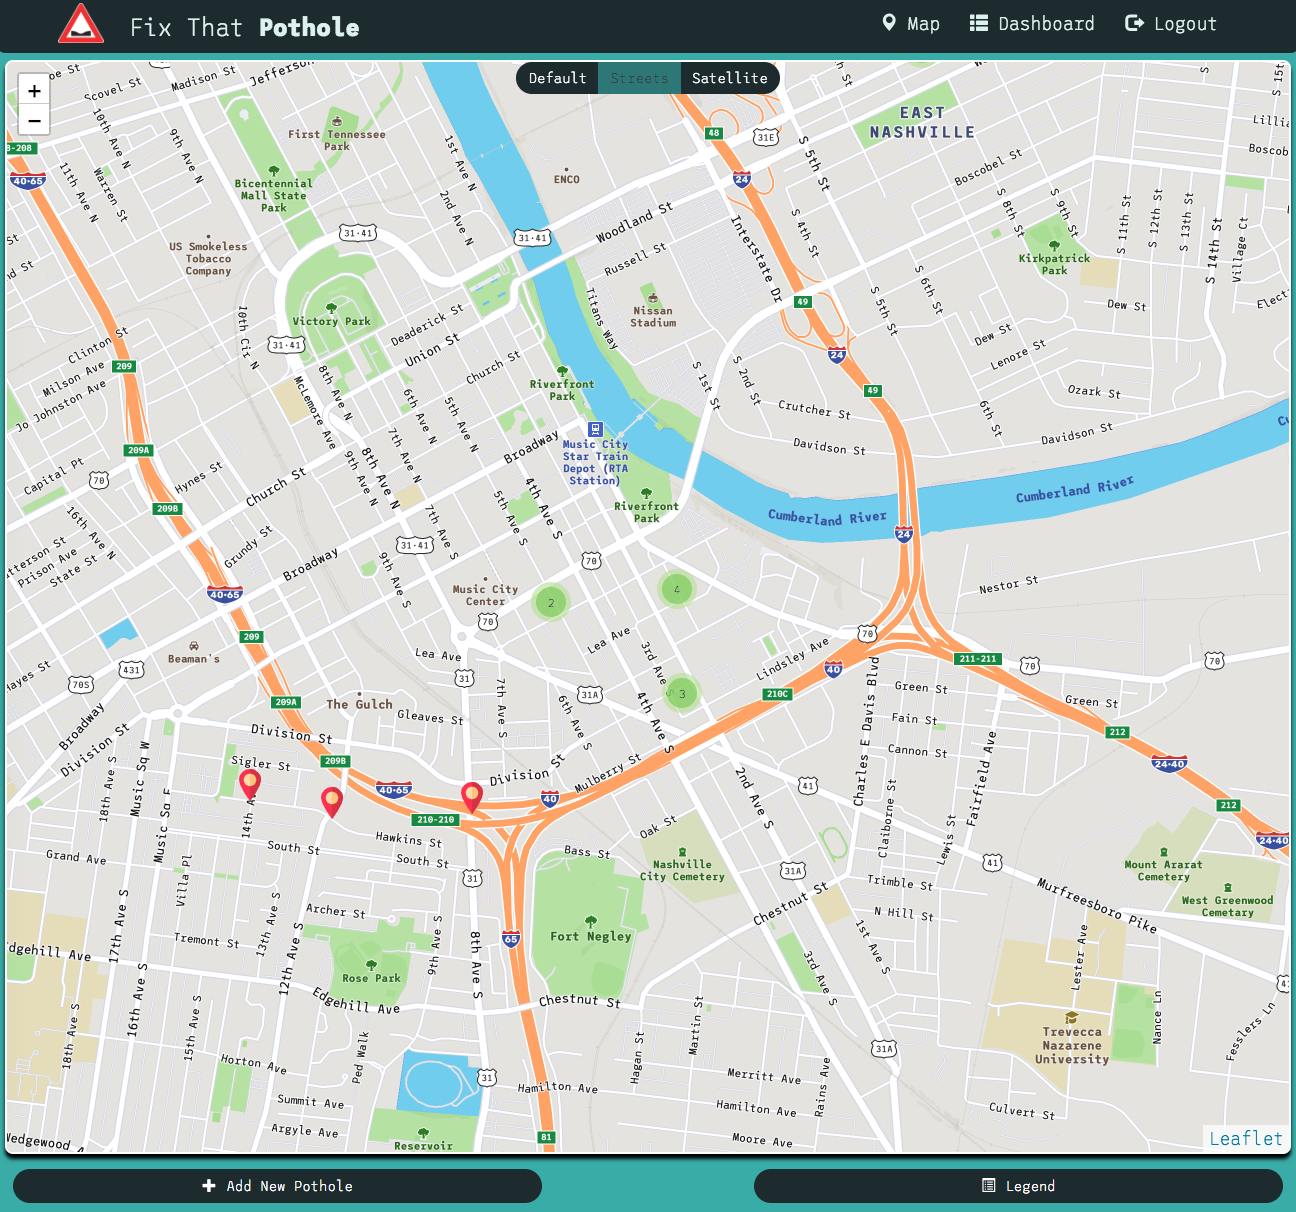Click the EAST NASHVILLE map label
This screenshot has width=1296, height=1212.
922,122
